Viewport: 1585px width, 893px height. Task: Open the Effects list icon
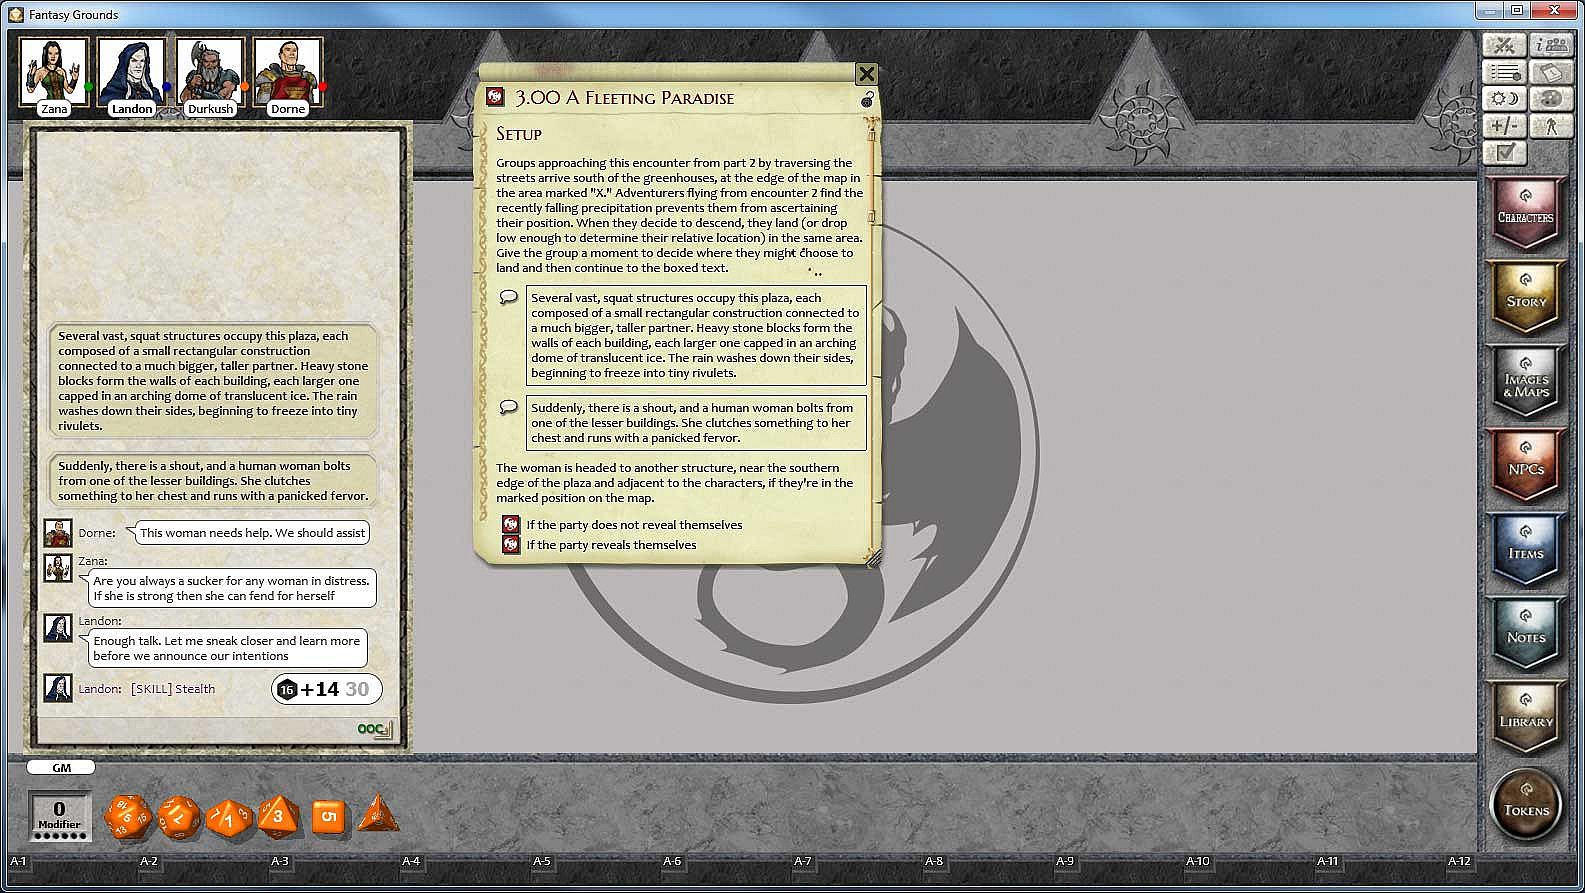(x=1503, y=73)
